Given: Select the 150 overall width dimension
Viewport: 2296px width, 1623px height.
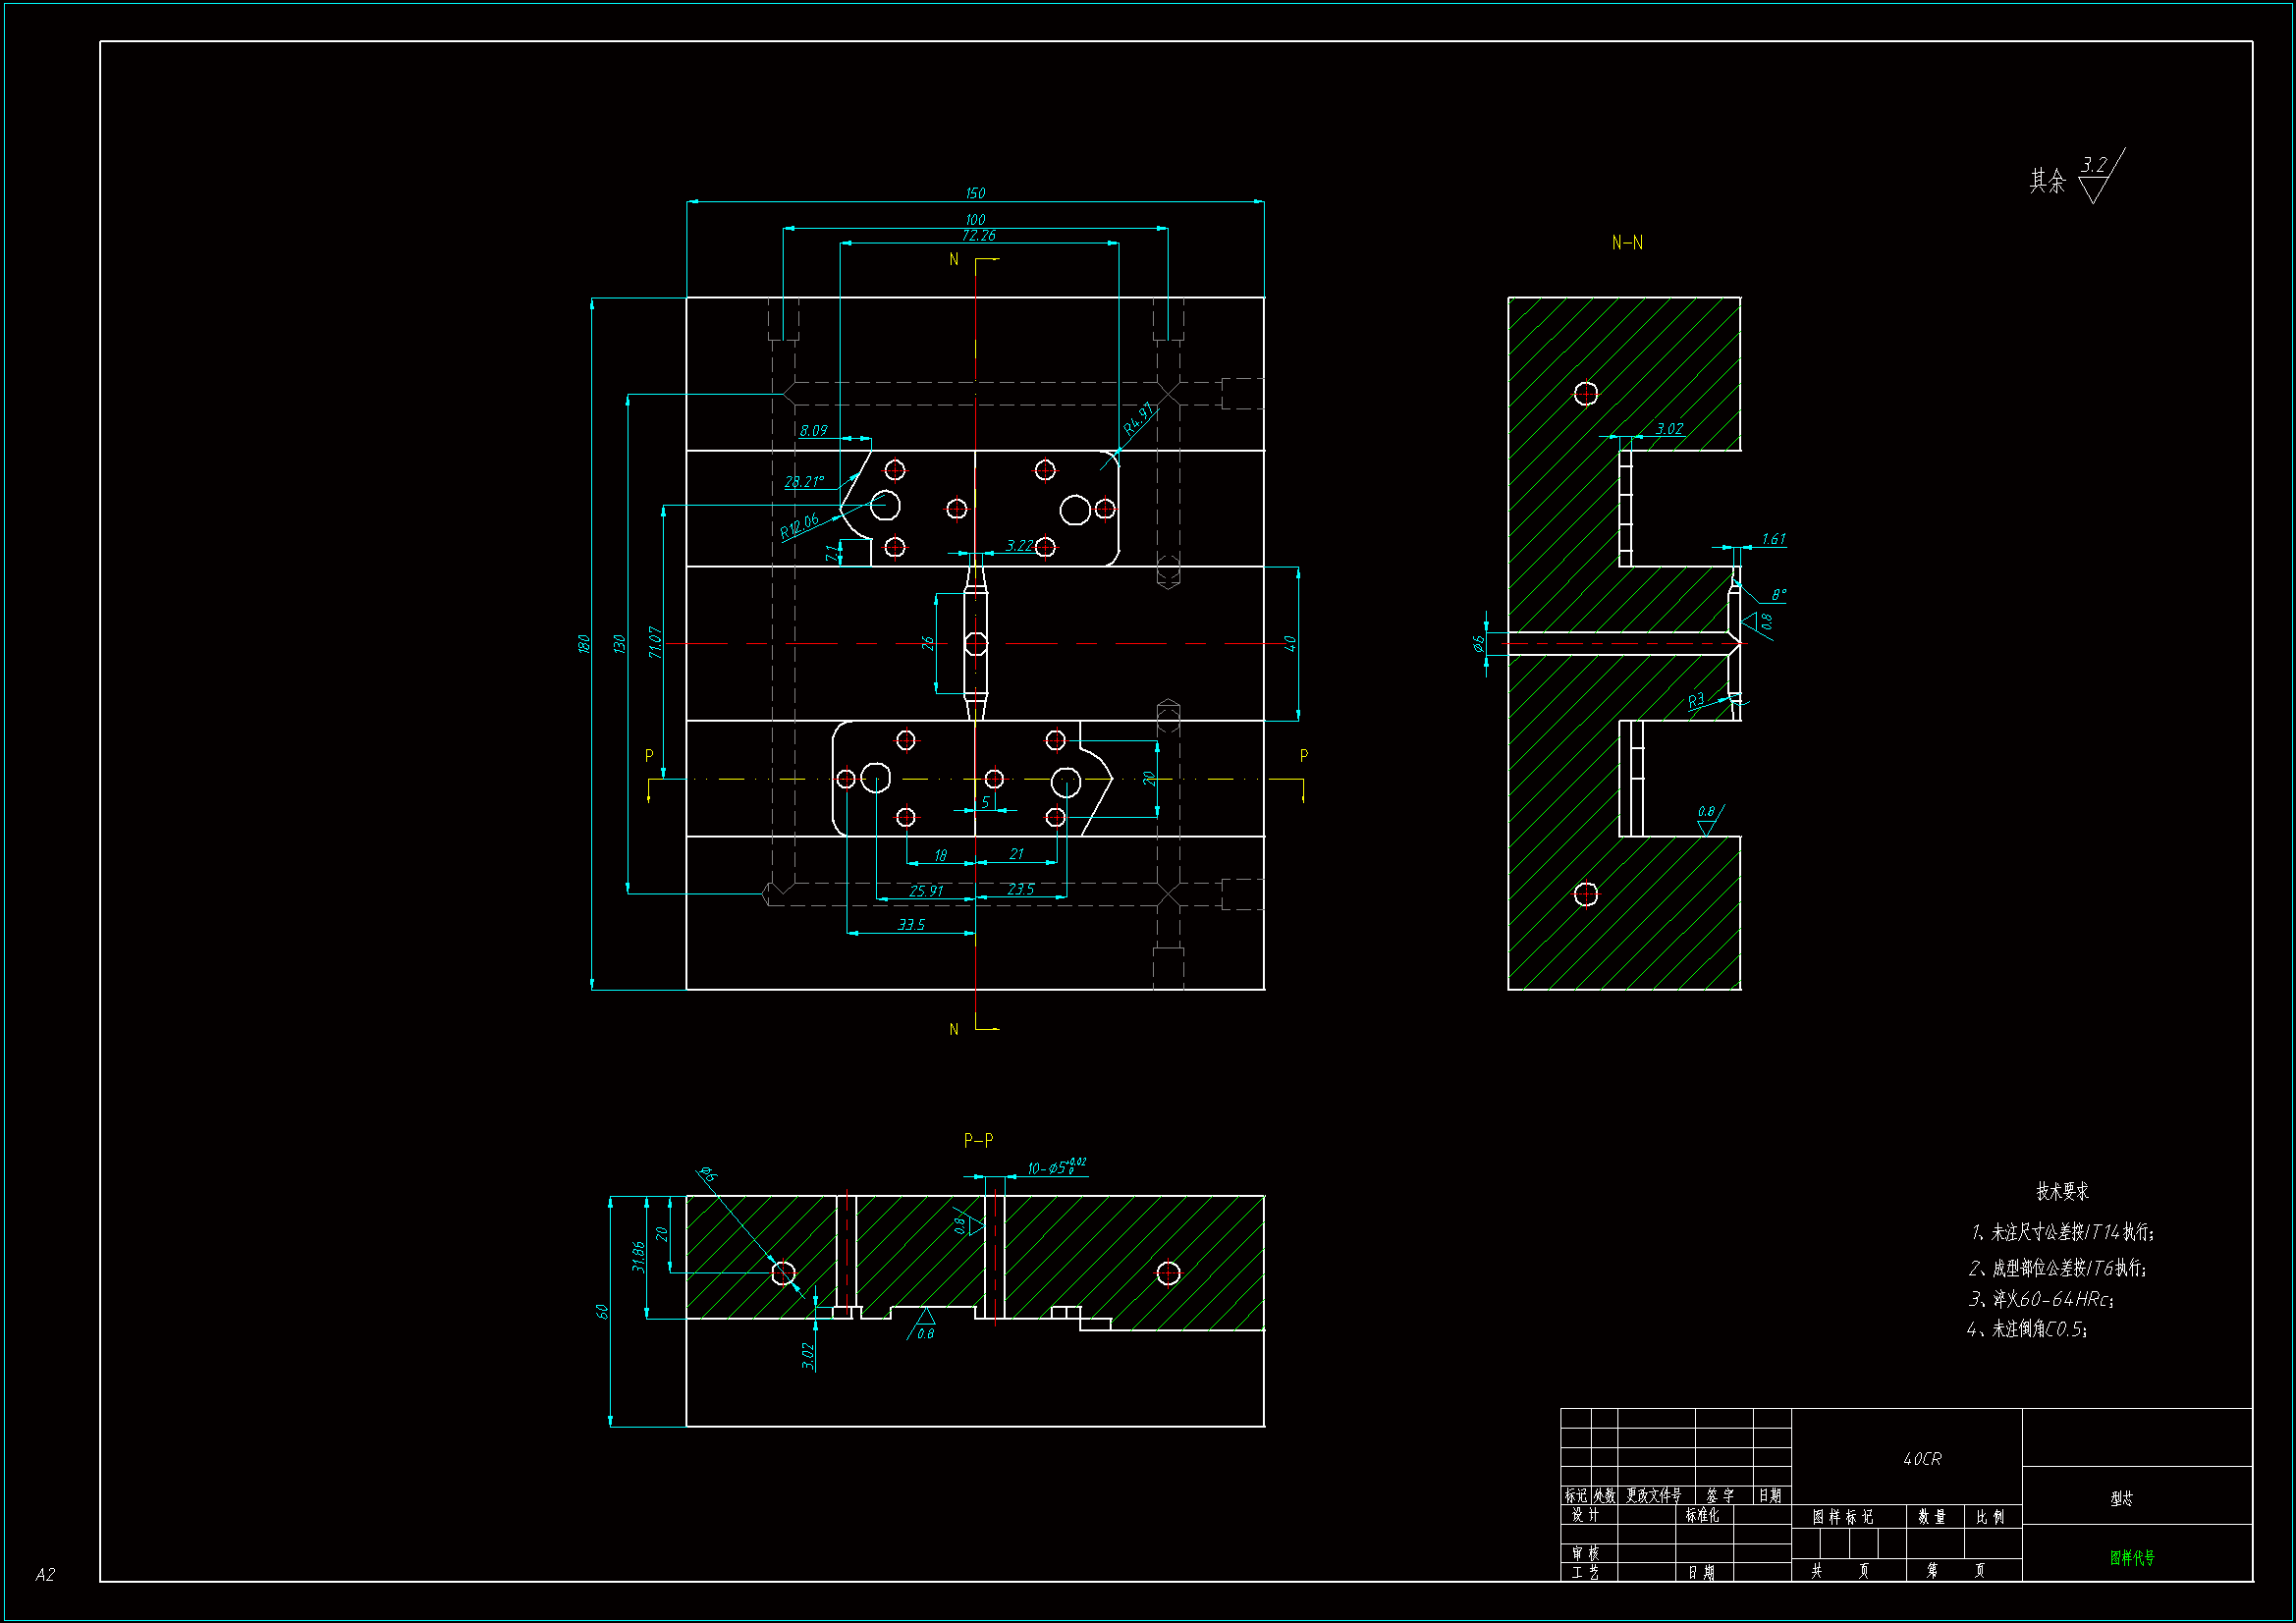Looking at the screenshot, I should (975, 193).
